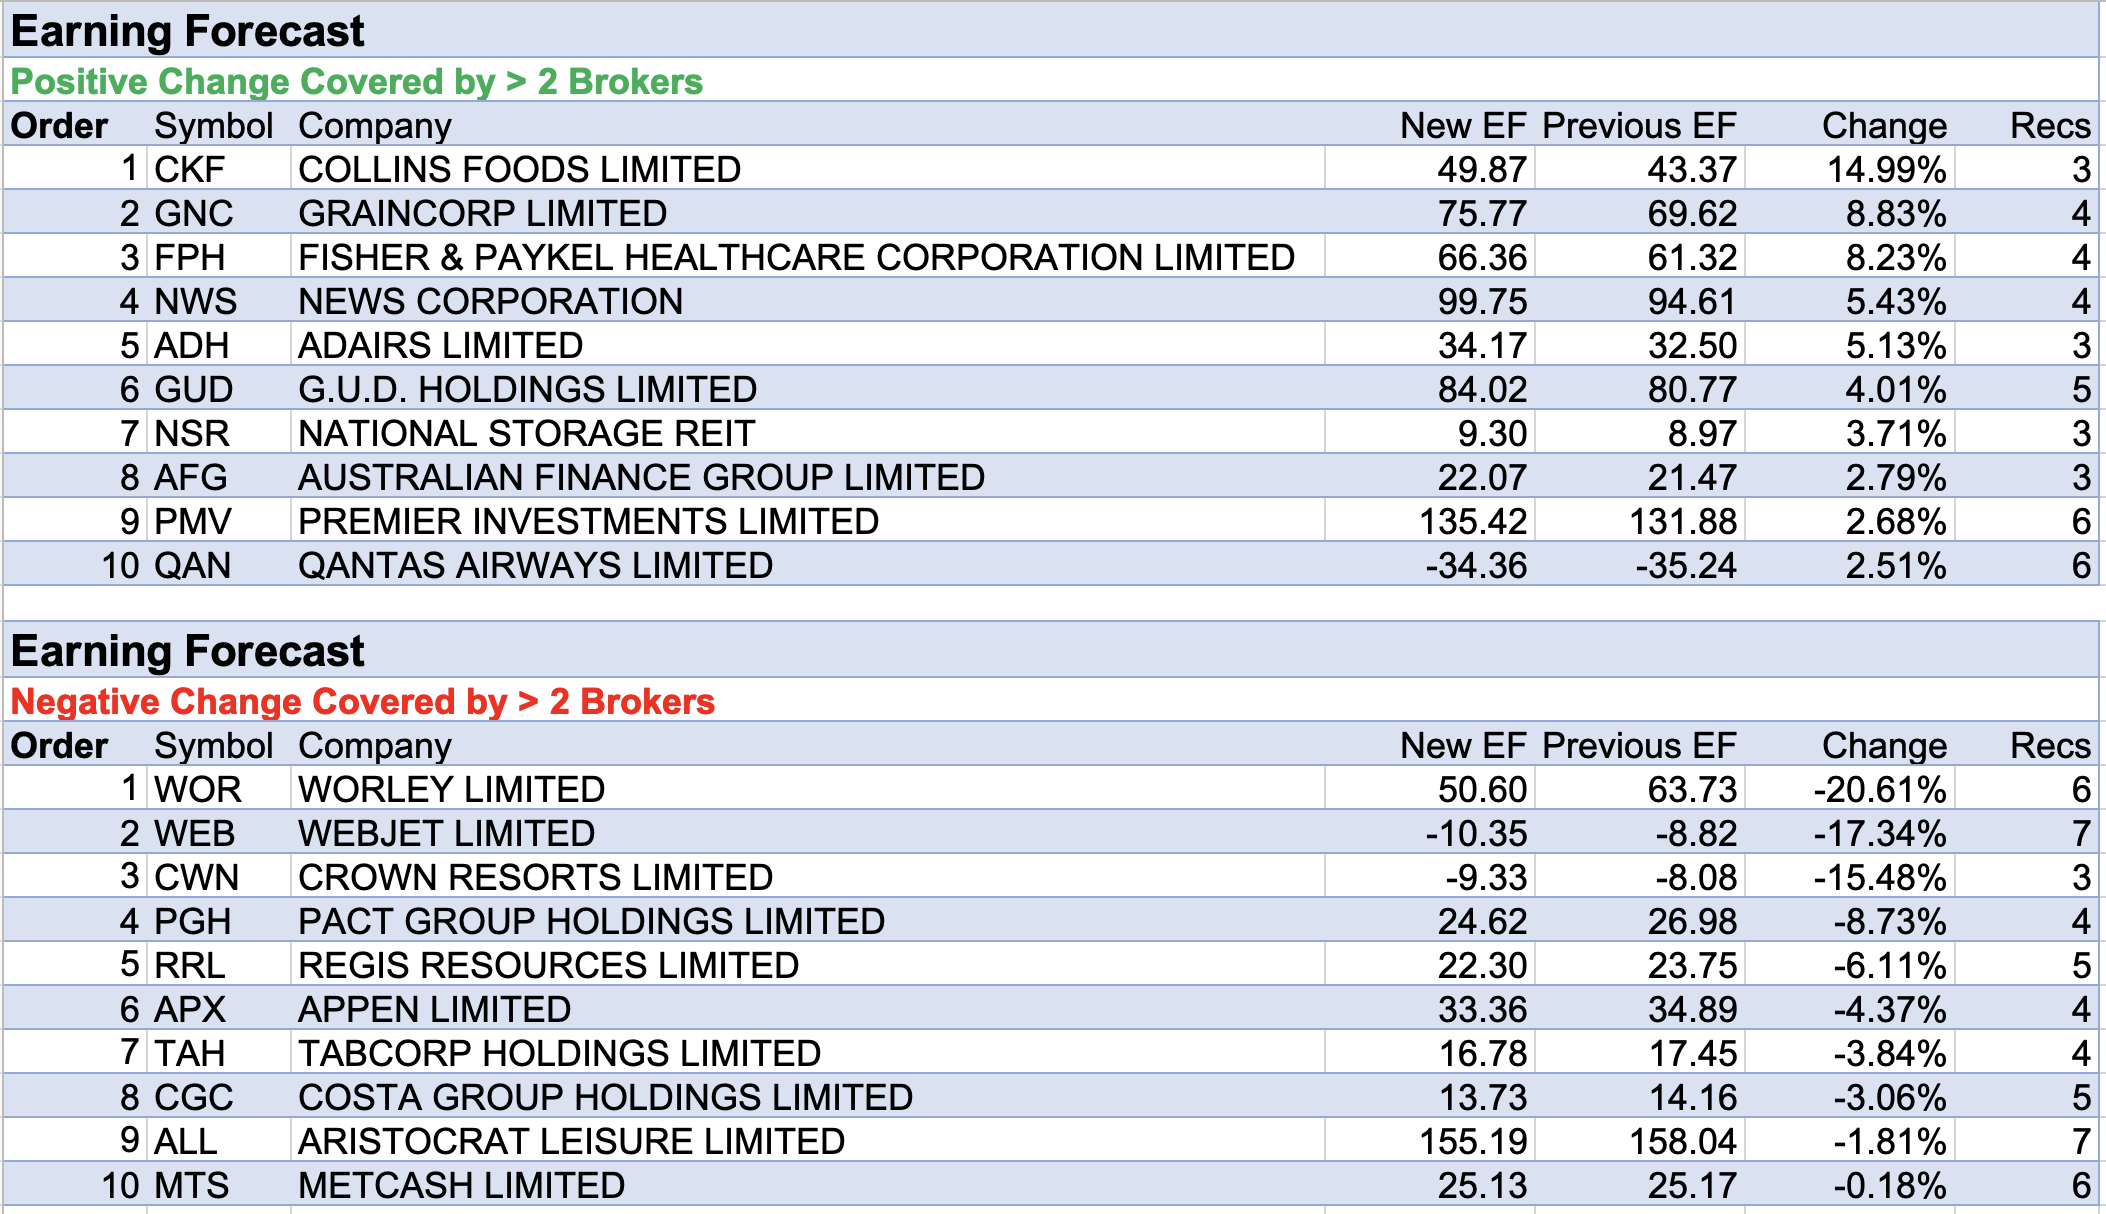
Task: Click GrainCorp's New EF value 75.77
Action: pos(1481,213)
